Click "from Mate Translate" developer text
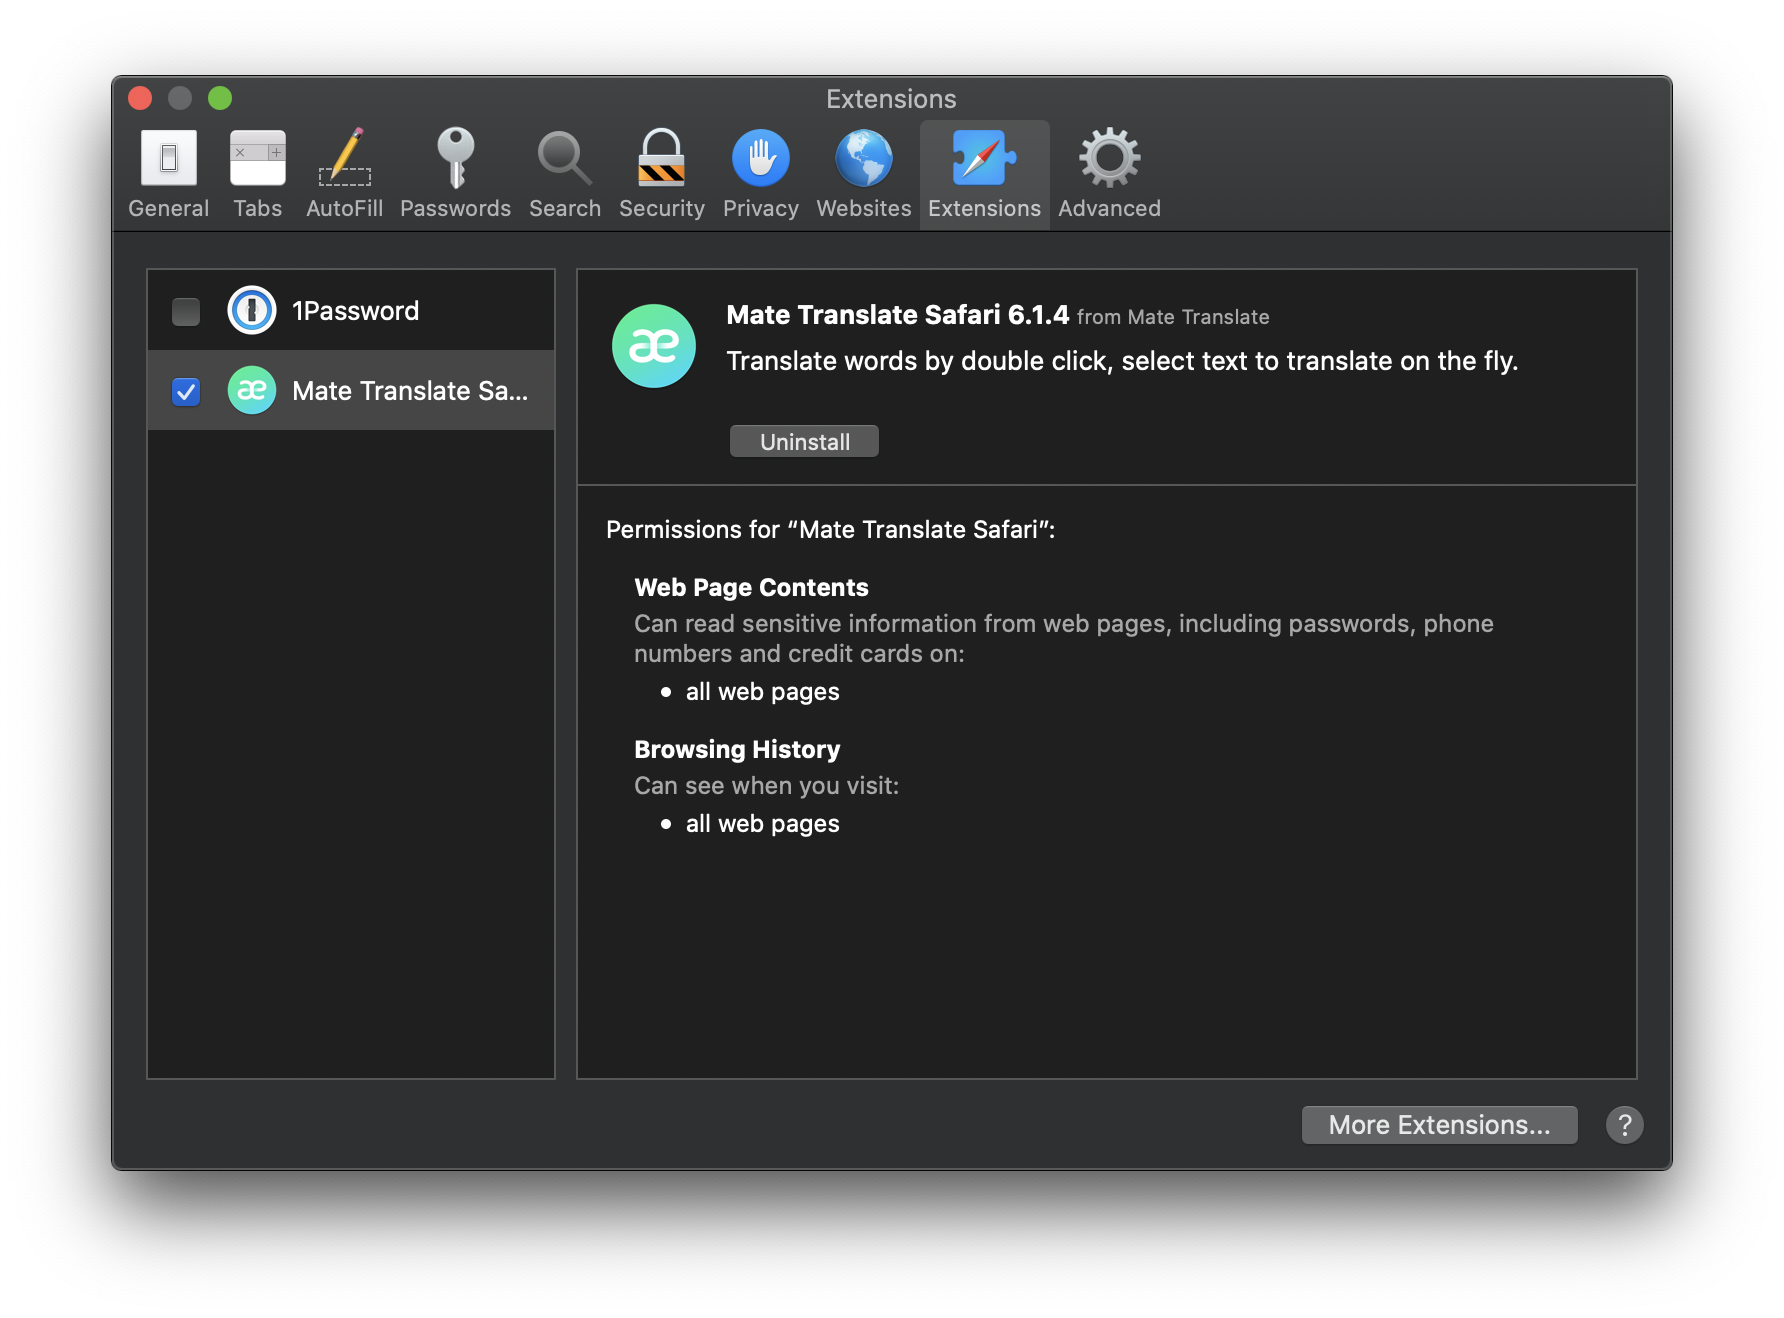Screen dimensions: 1784x1318 (1173, 318)
